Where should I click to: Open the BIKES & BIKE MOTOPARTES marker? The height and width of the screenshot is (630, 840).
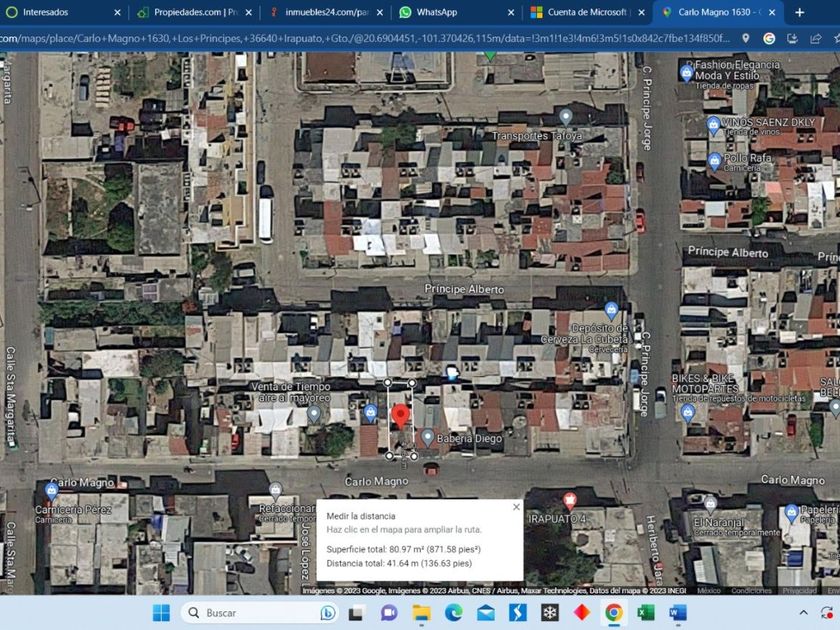point(688,412)
